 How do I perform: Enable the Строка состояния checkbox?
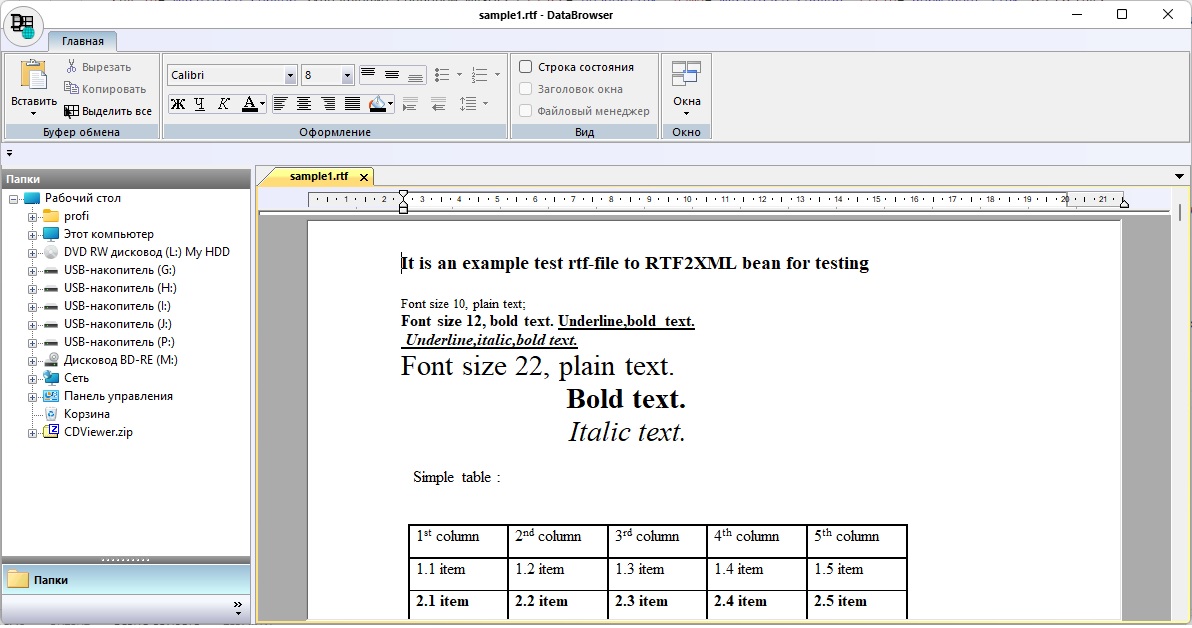tap(526, 67)
